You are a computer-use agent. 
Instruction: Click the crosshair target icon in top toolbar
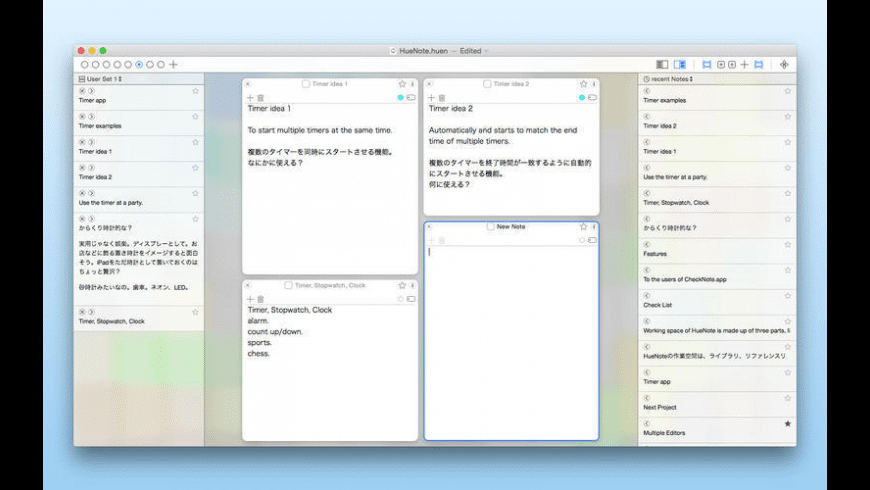click(784, 64)
